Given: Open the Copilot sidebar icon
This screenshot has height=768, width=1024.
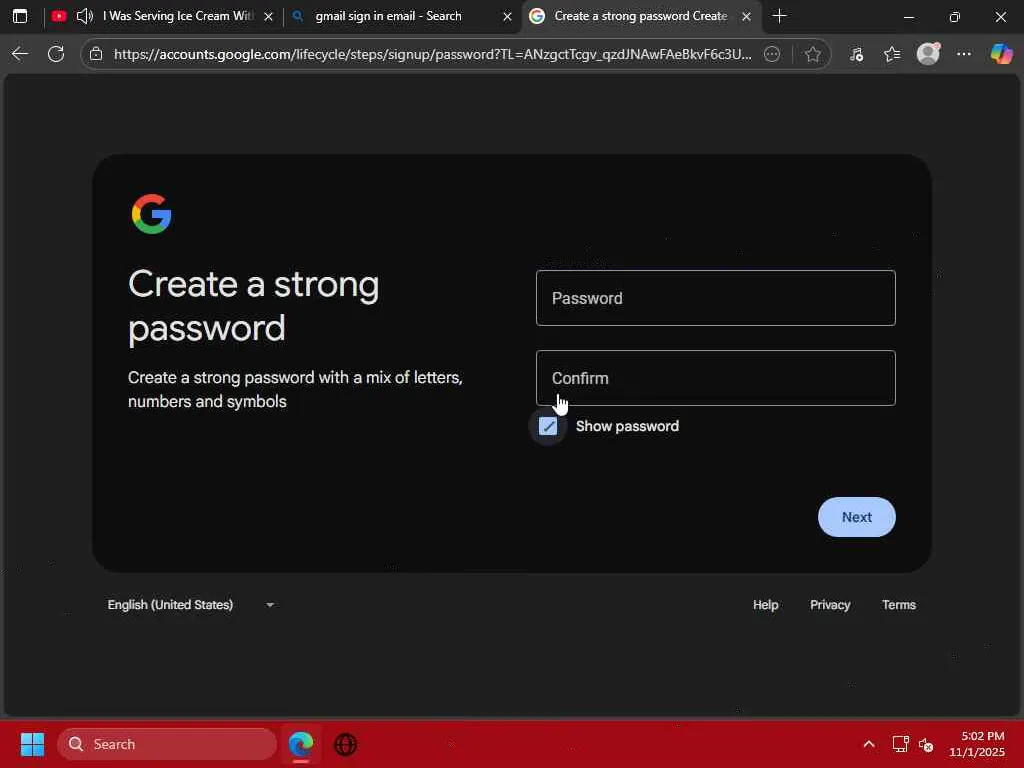Looking at the screenshot, I should tap(1001, 54).
